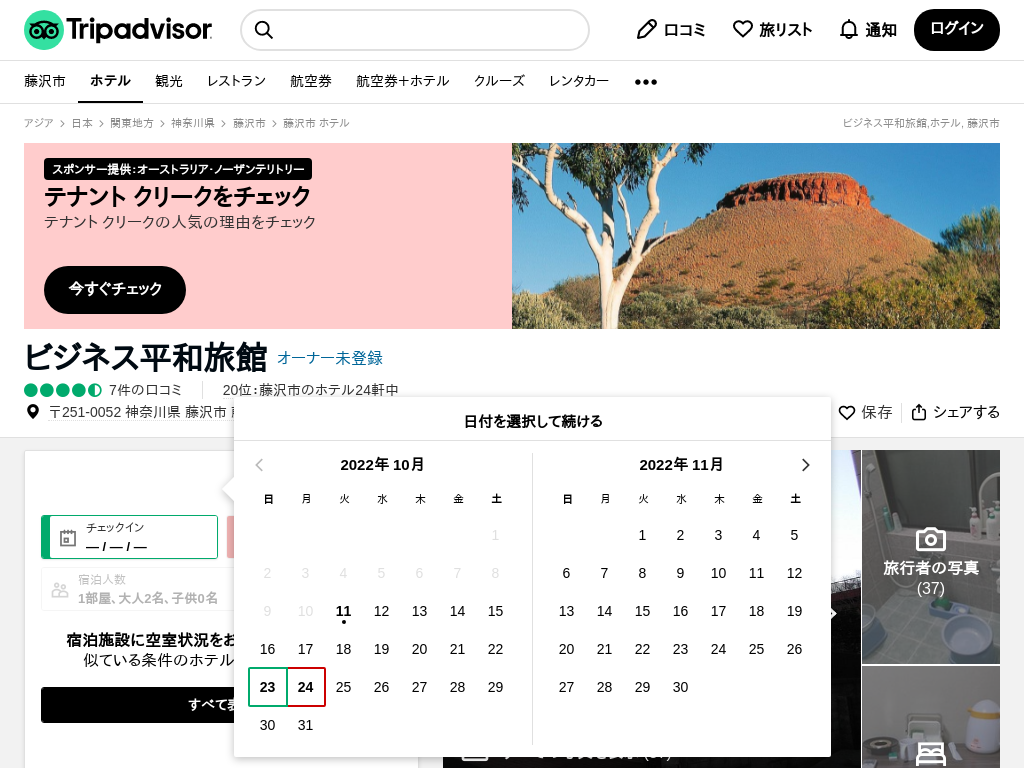
Task: Click the green rating bubbles
Action: coord(63,390)
